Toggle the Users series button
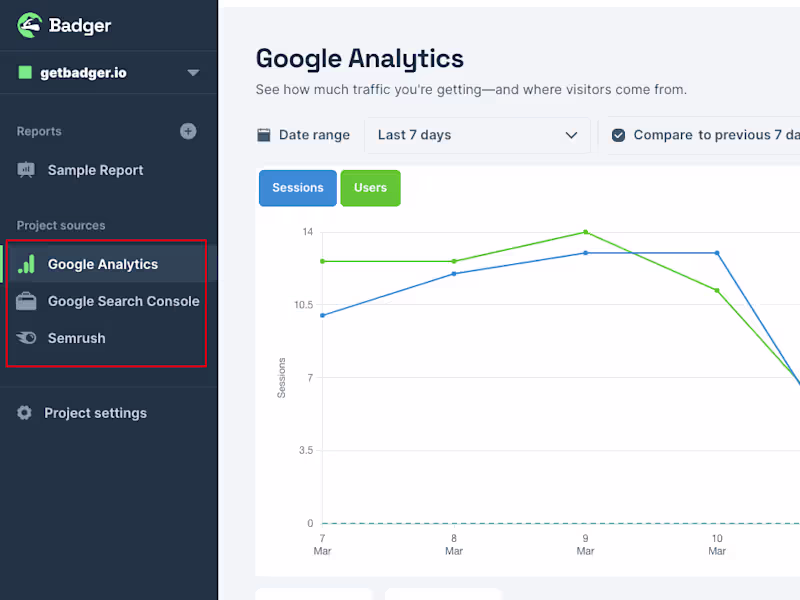 (x=370, y=188)
